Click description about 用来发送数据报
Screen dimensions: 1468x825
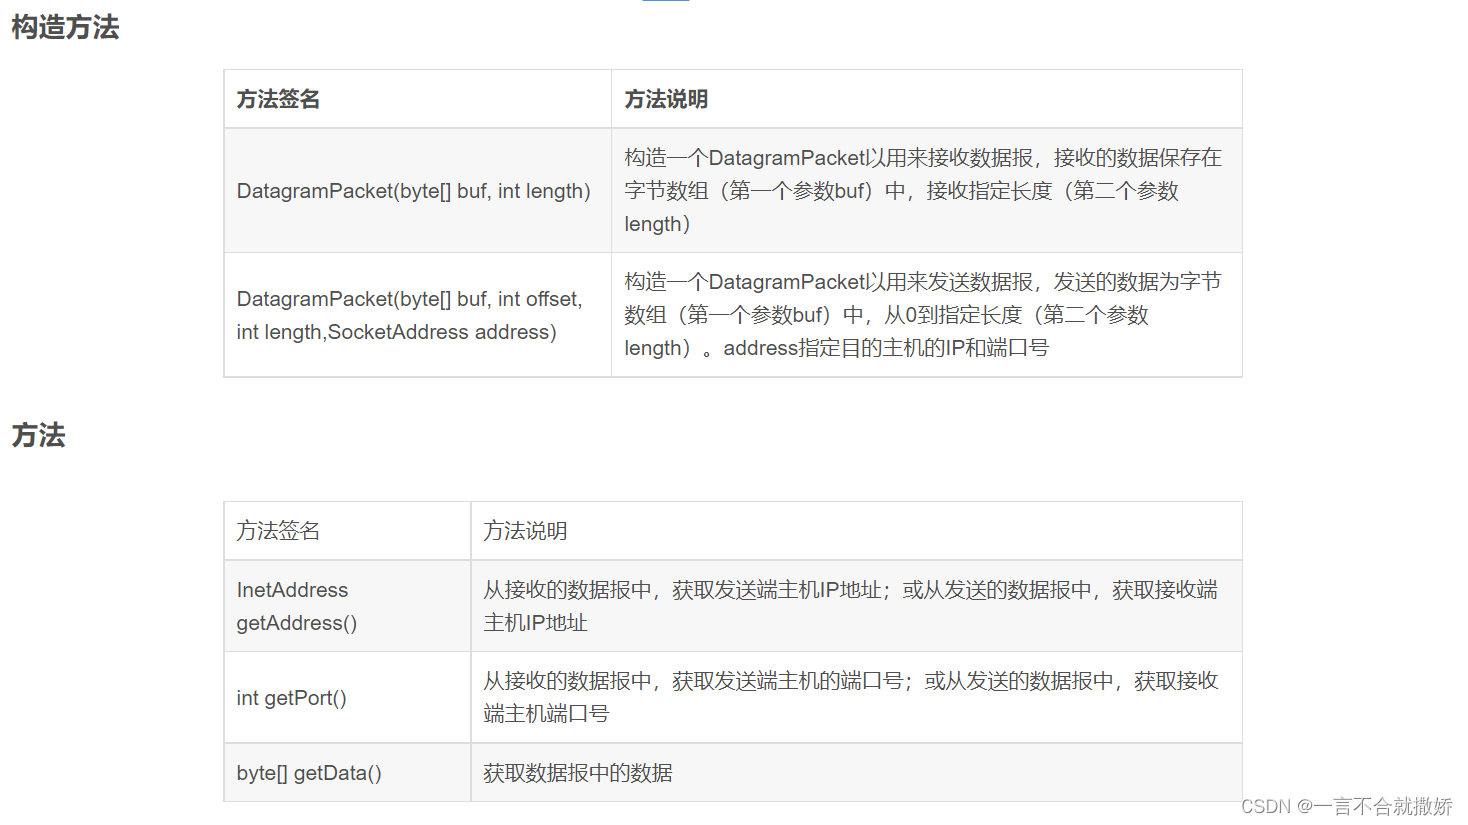(x=923, y=315)
